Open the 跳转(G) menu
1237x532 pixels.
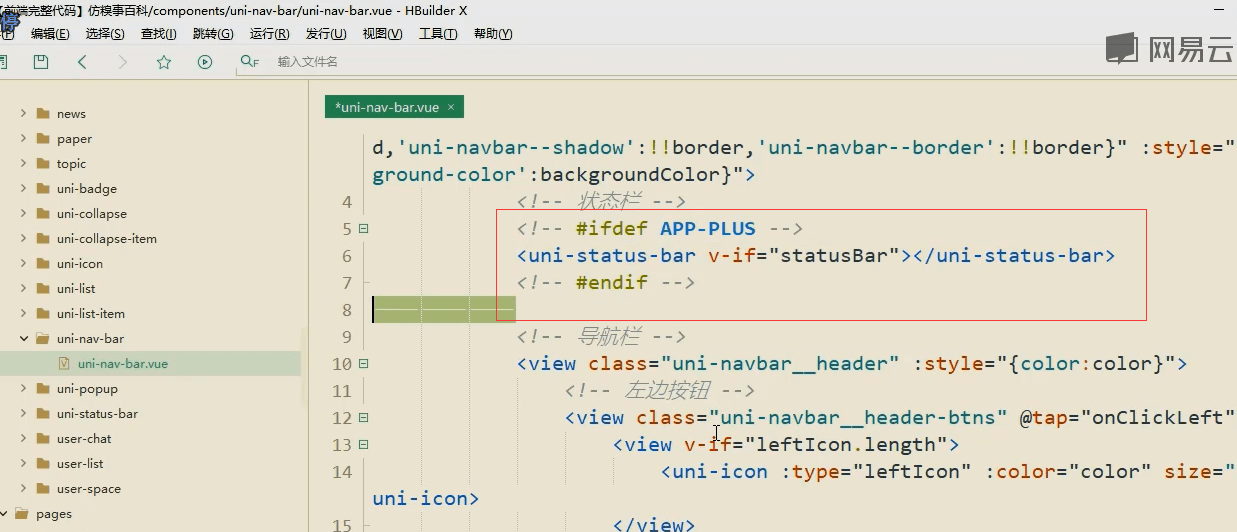[x=212, y=34]
